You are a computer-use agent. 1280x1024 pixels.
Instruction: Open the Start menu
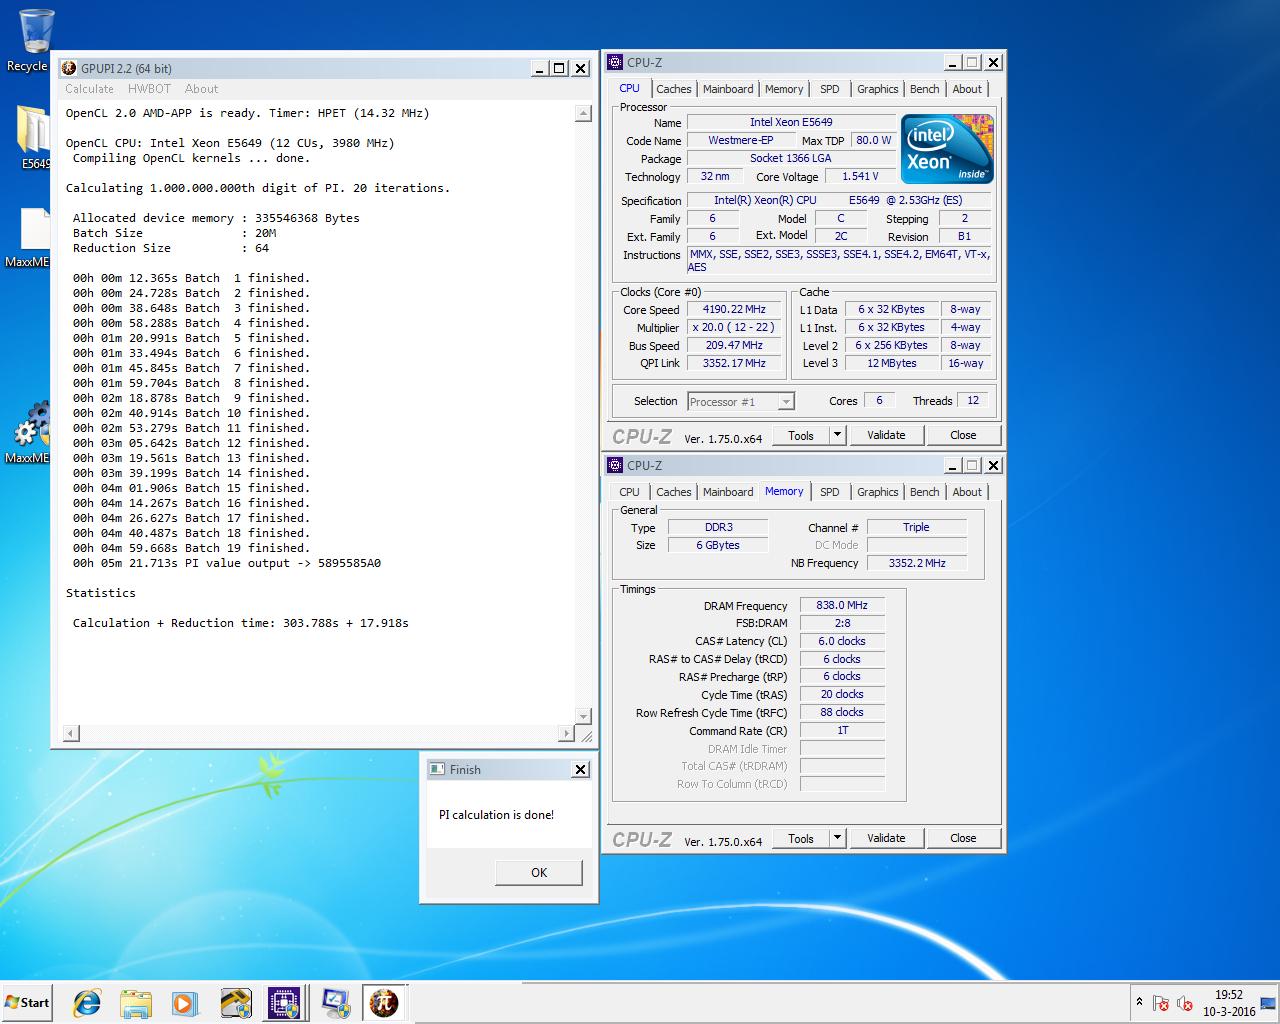(27, 1003)
